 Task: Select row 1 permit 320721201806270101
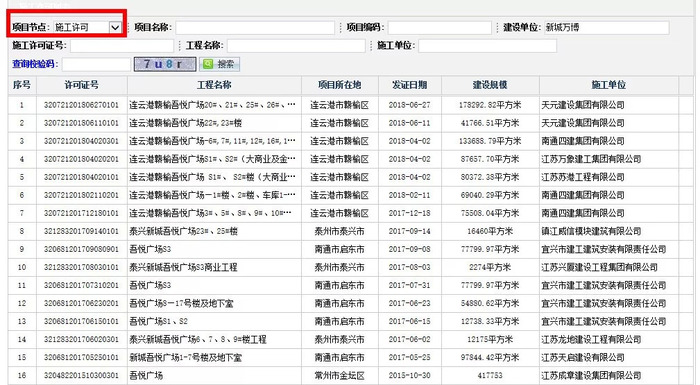click(x=82, y=105)
